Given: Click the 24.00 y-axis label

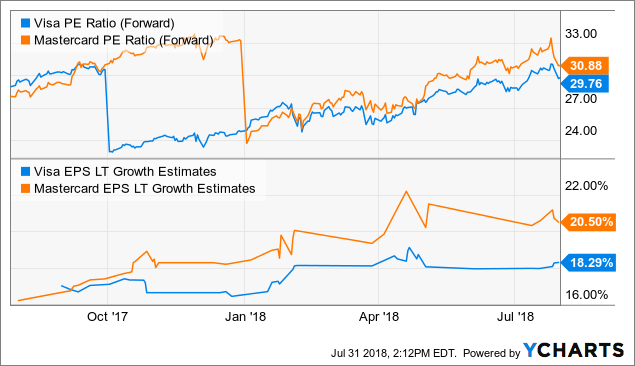Looking at the screenshot, I should 581,131.
